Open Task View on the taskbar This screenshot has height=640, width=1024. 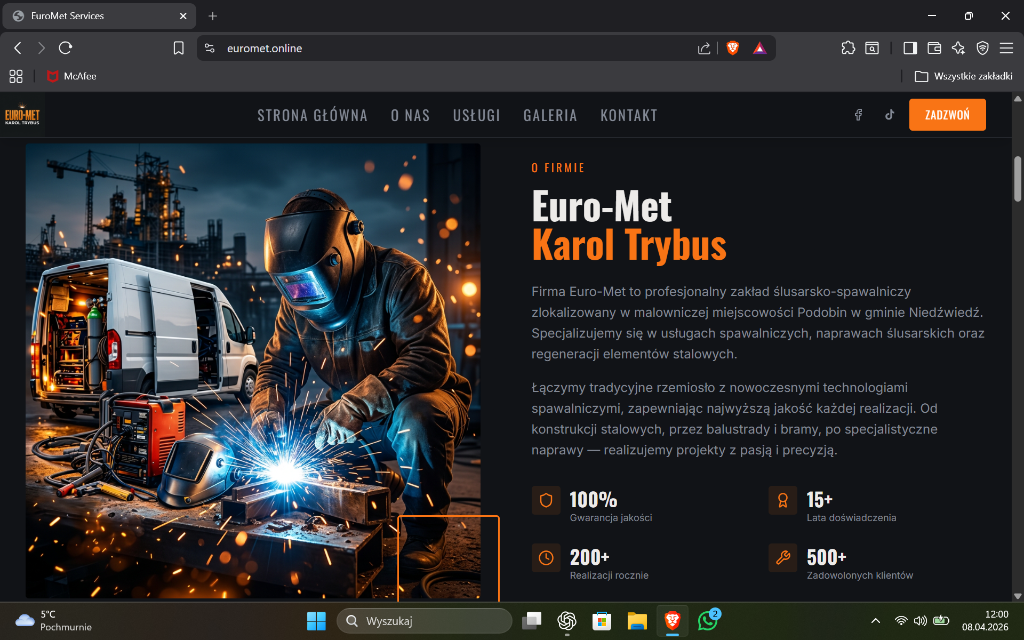click(532, 620)
